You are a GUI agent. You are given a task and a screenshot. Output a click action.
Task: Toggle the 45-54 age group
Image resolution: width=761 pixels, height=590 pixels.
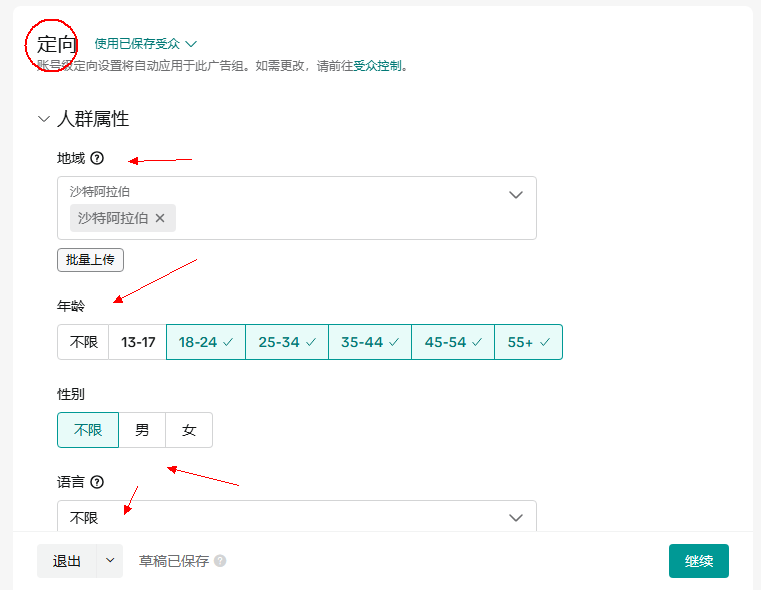(x=452, y=342)
